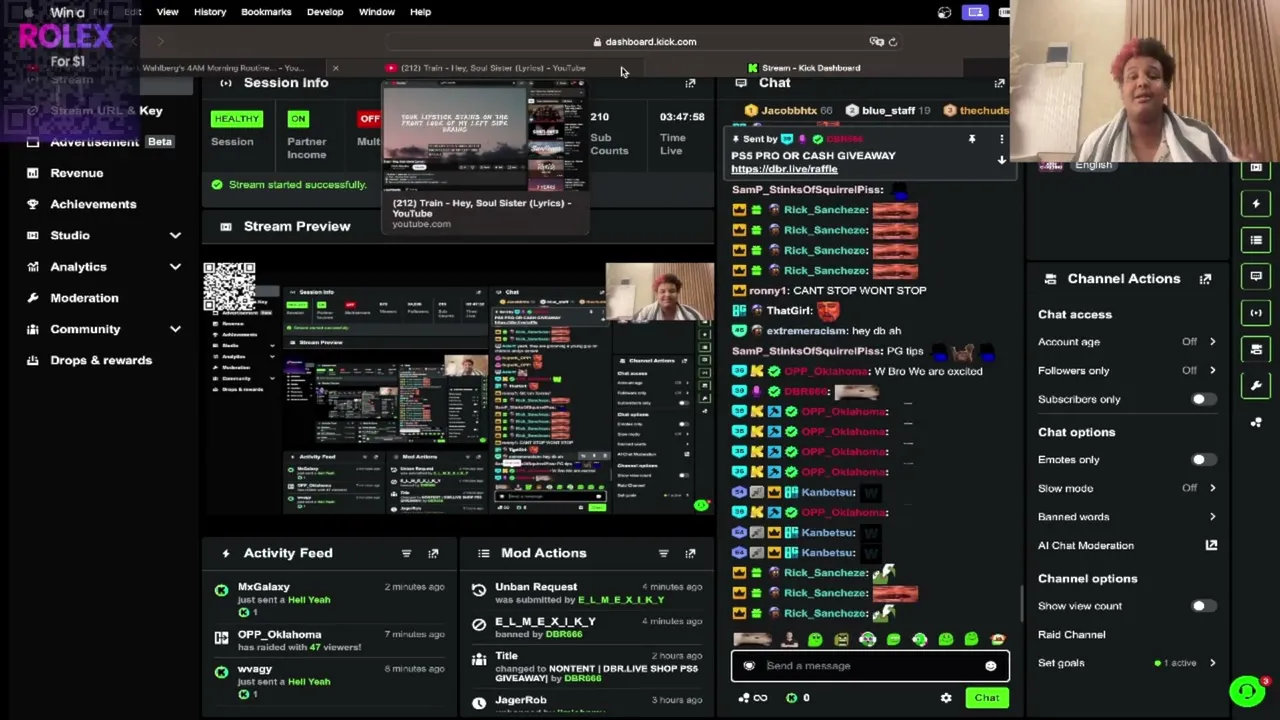Open chat settings gear
1280x720 pixels.
click(x=946, y=698)
